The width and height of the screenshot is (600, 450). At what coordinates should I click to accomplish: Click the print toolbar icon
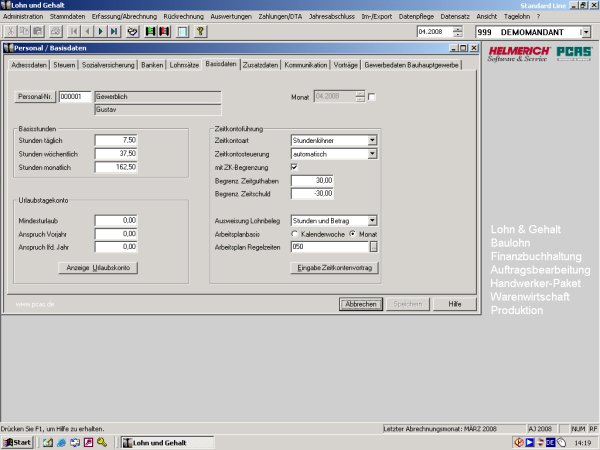[x=56, y=31]
